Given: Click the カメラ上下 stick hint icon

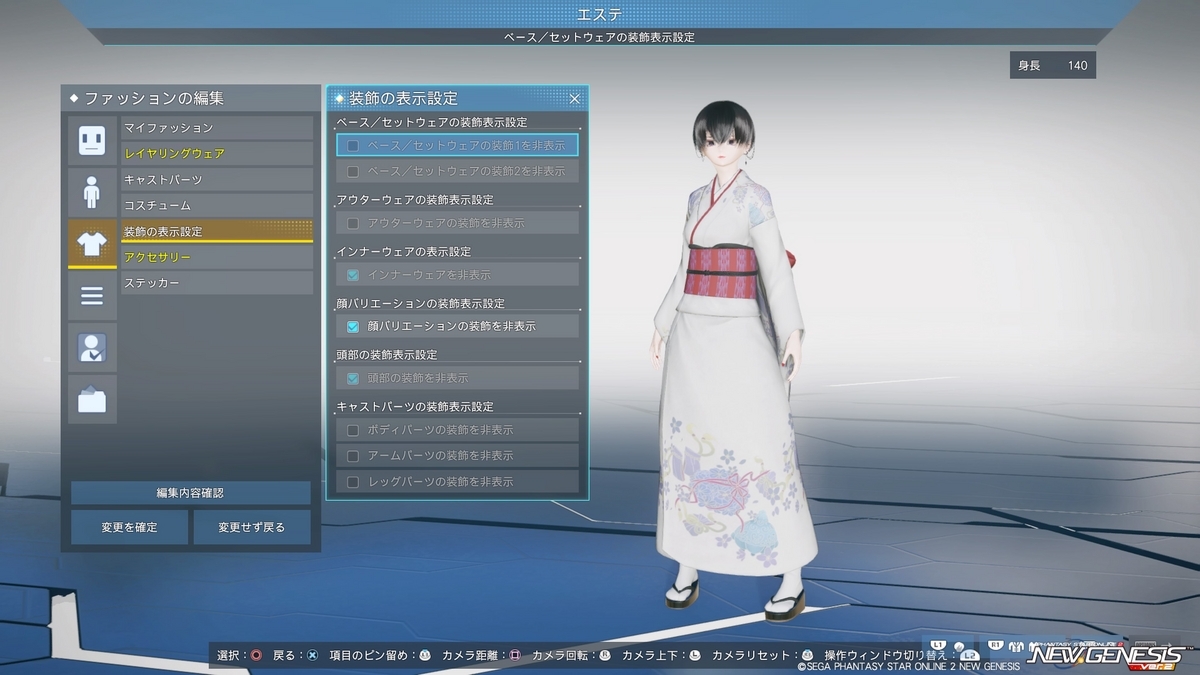Looking at the screenshot, I should pyautogui.click(x=695, y=656).
